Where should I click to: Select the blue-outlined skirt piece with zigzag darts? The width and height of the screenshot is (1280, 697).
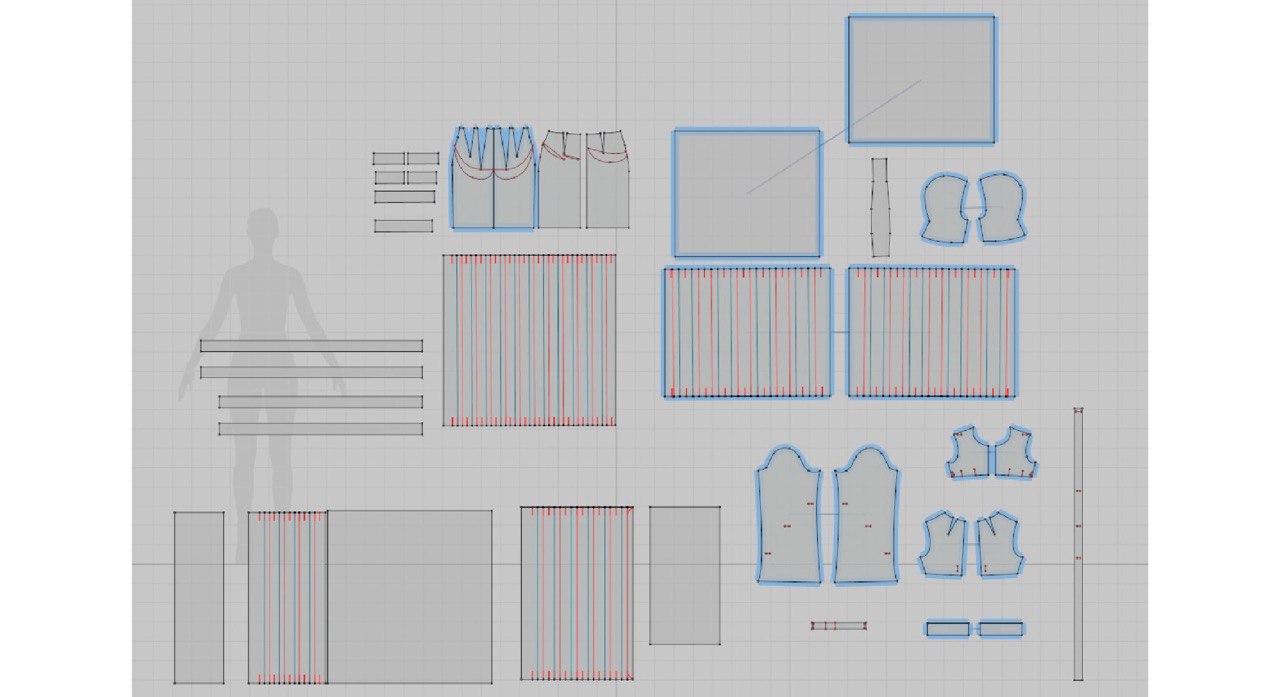[x=493, y=178]
